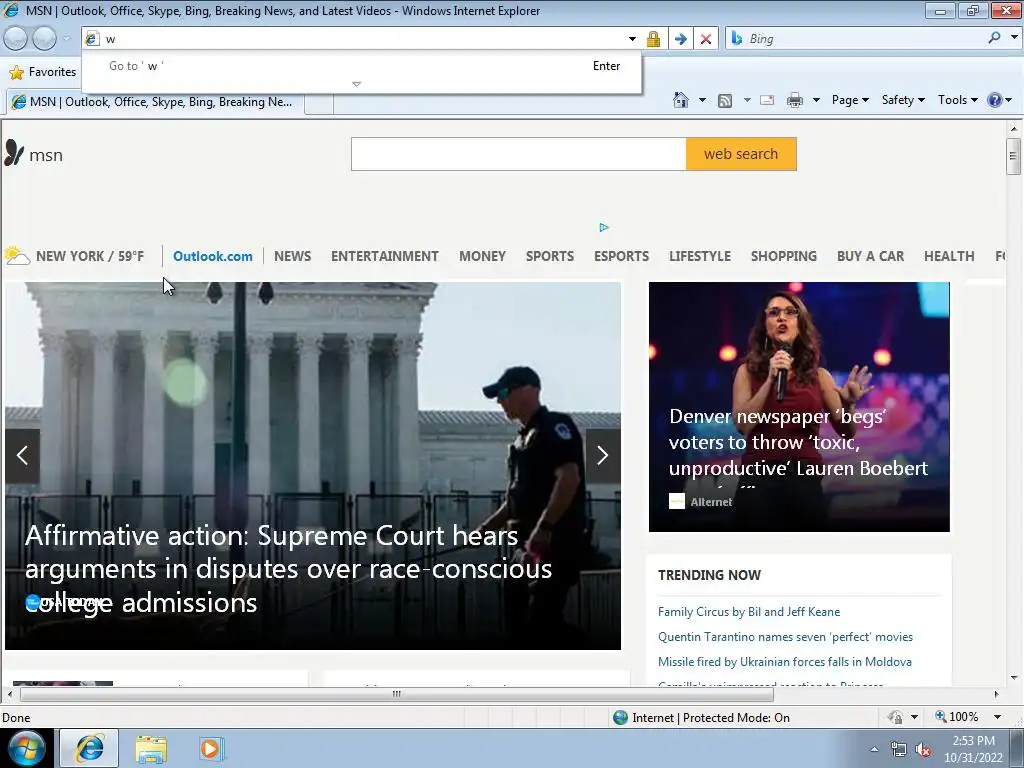Open Family Circus trending link
Viewport: 1024px width, 768px height.
click(x=748, y=612)
